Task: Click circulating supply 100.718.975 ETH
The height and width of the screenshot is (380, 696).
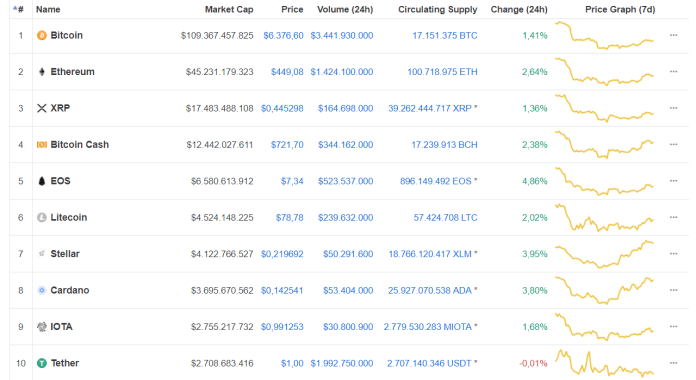Action: click(x=443, y=72)
